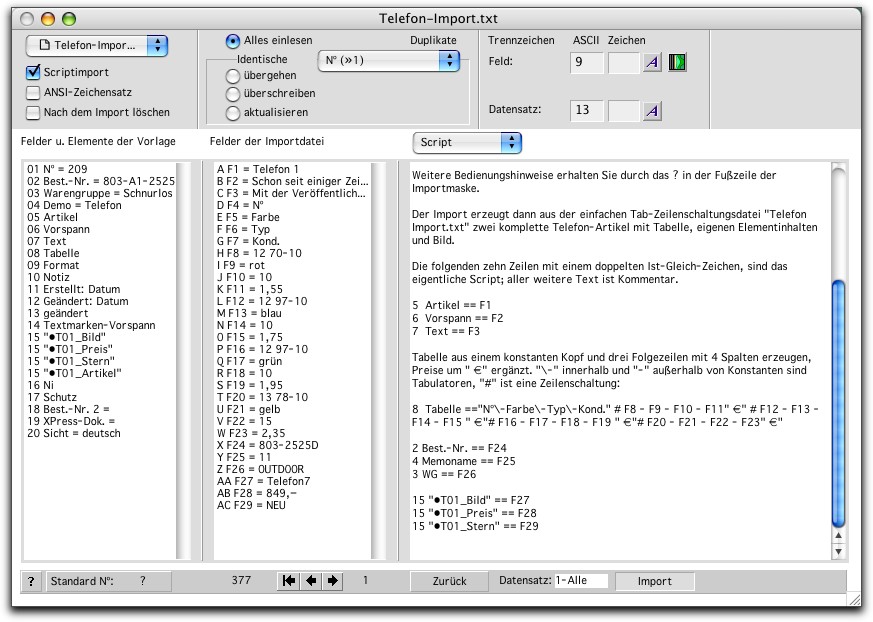Click the Import button
873x622 pixels.
tap(655, 581)
